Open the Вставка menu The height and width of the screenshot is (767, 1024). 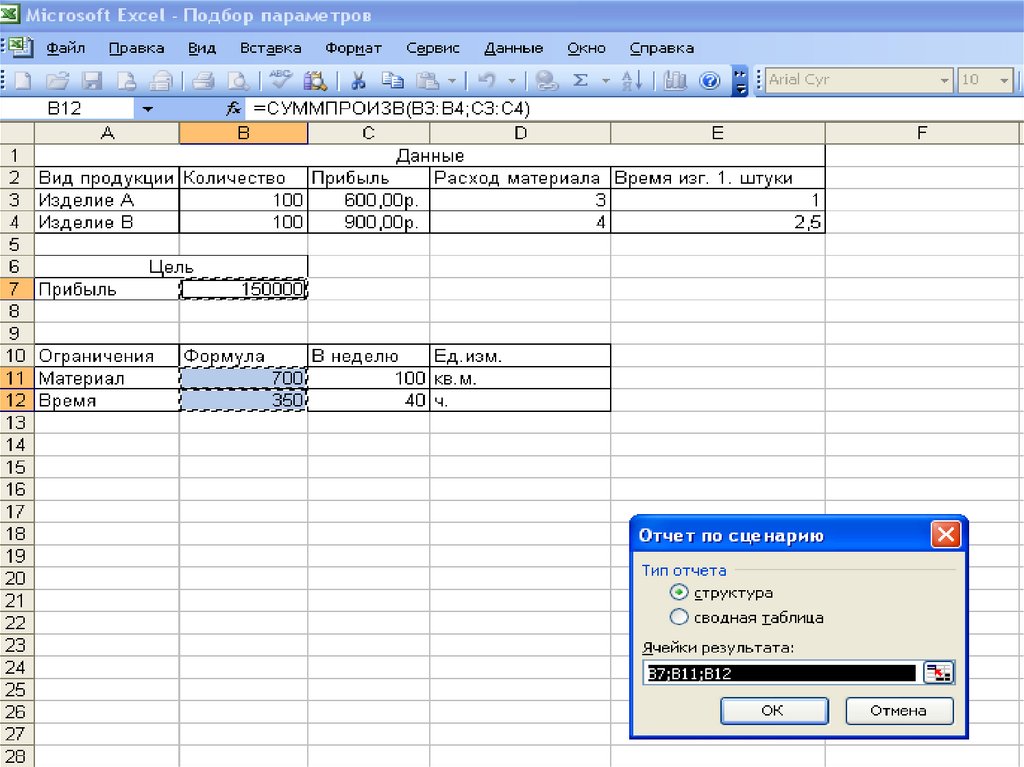270,48
